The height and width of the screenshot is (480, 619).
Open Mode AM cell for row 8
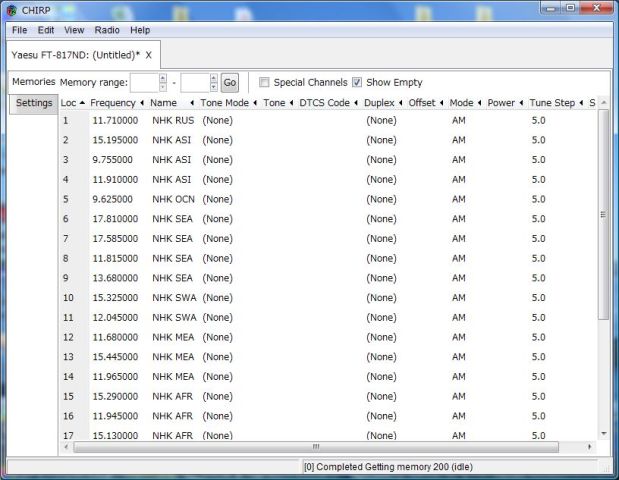coord(459,259)
